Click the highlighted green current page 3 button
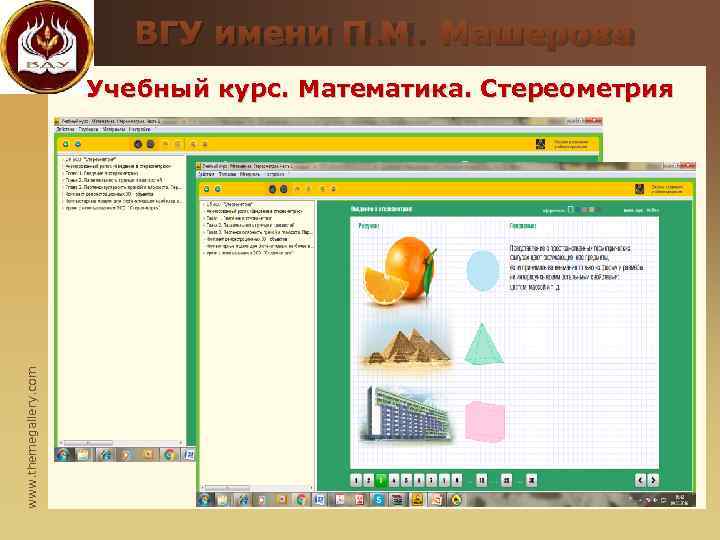The height and width of the screenshot is (540, 720). [x=381, y=480]
